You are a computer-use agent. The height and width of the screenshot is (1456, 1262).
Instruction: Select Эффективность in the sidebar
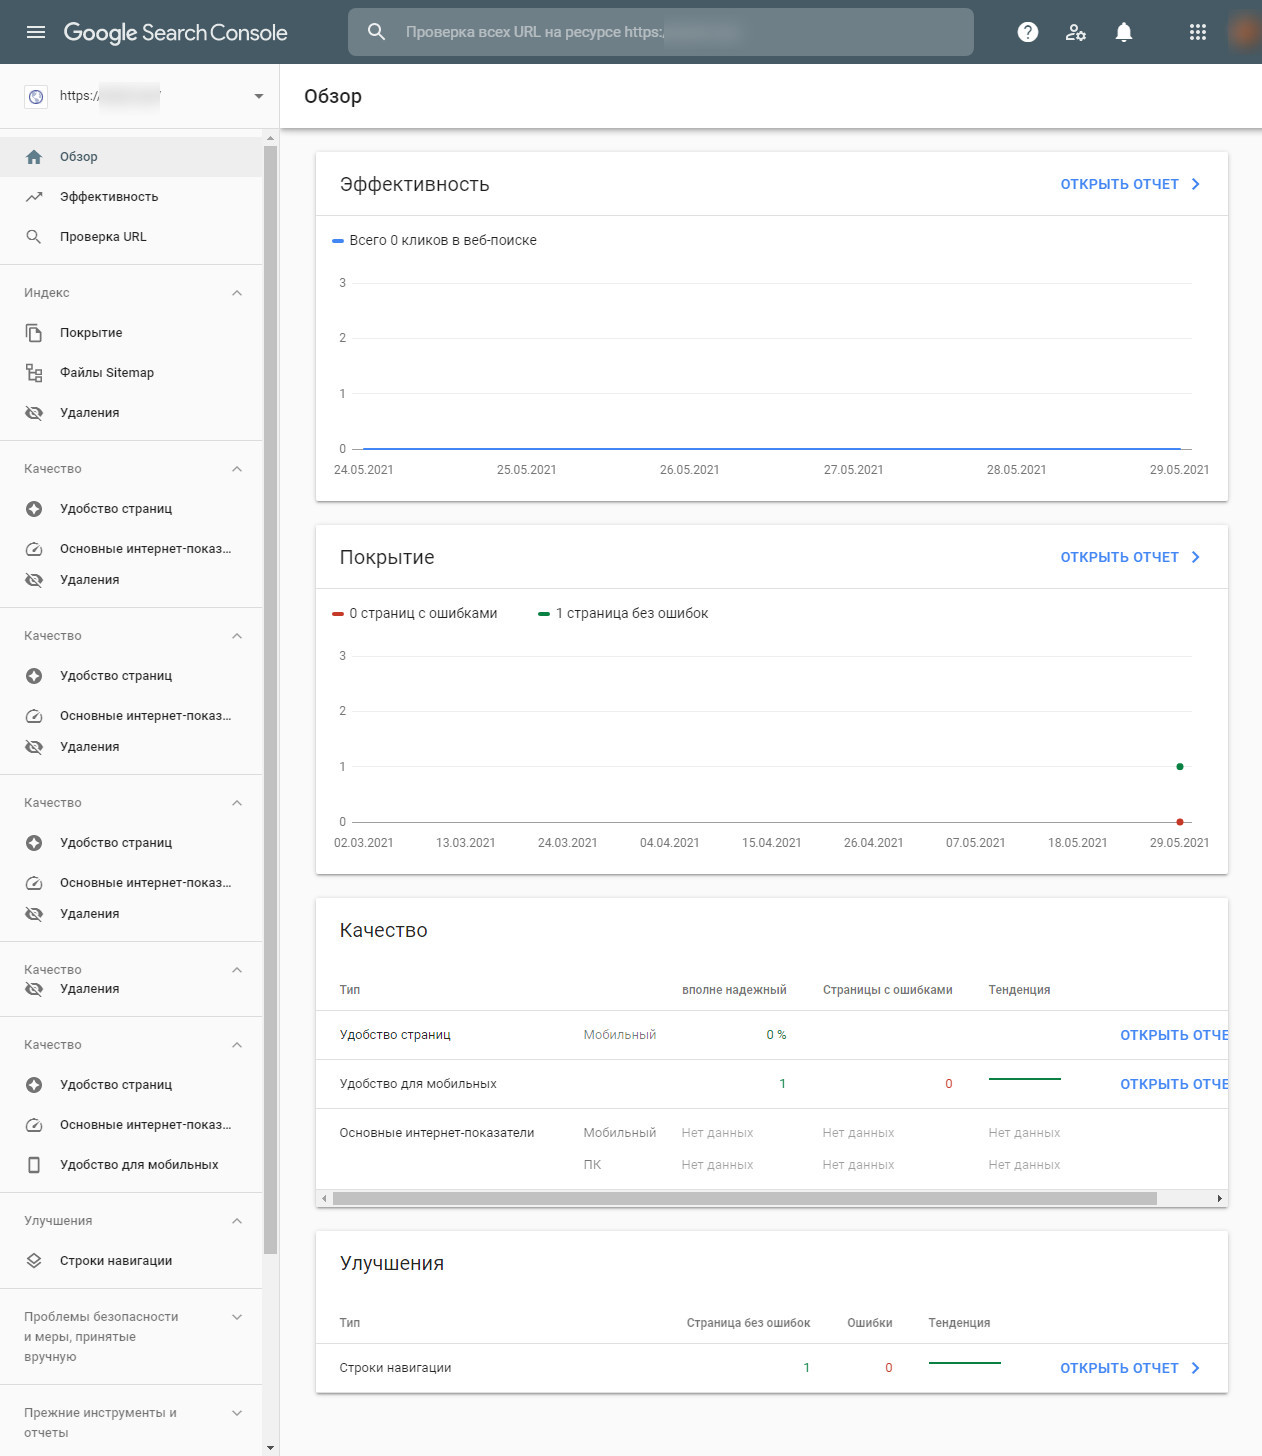[x=108, y=197]
